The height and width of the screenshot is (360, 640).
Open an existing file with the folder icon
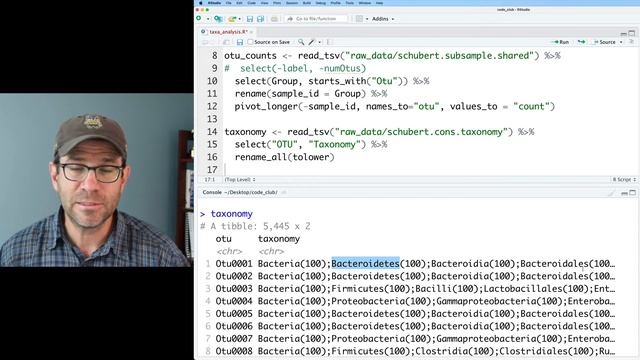[232, 19]
